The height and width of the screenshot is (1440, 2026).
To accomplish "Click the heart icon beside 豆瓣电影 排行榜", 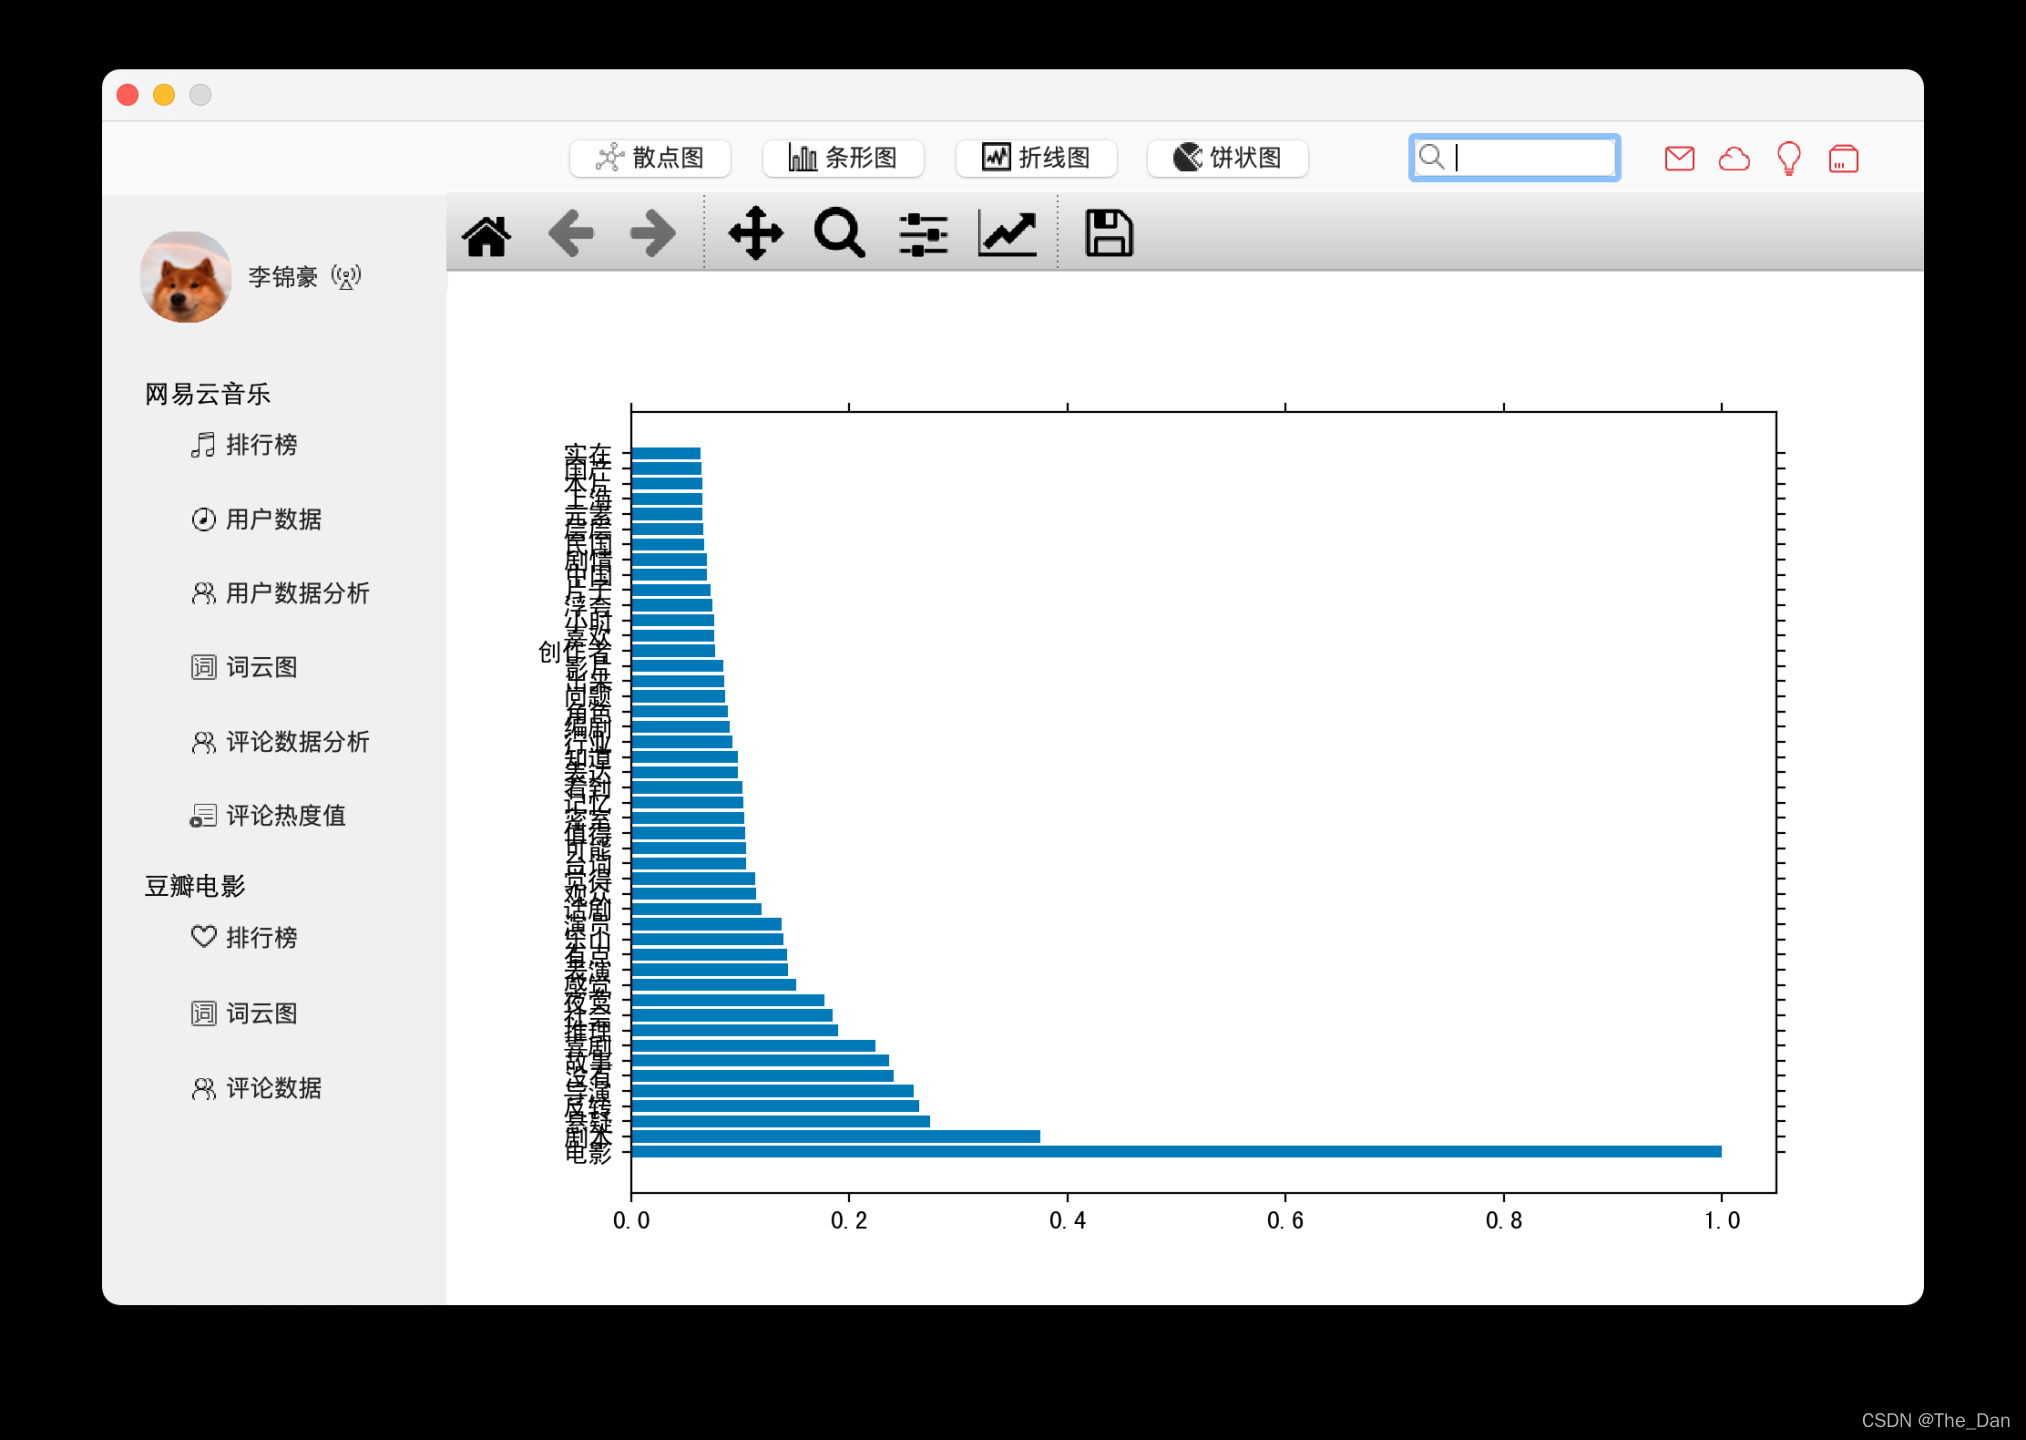I will (203, 937).
